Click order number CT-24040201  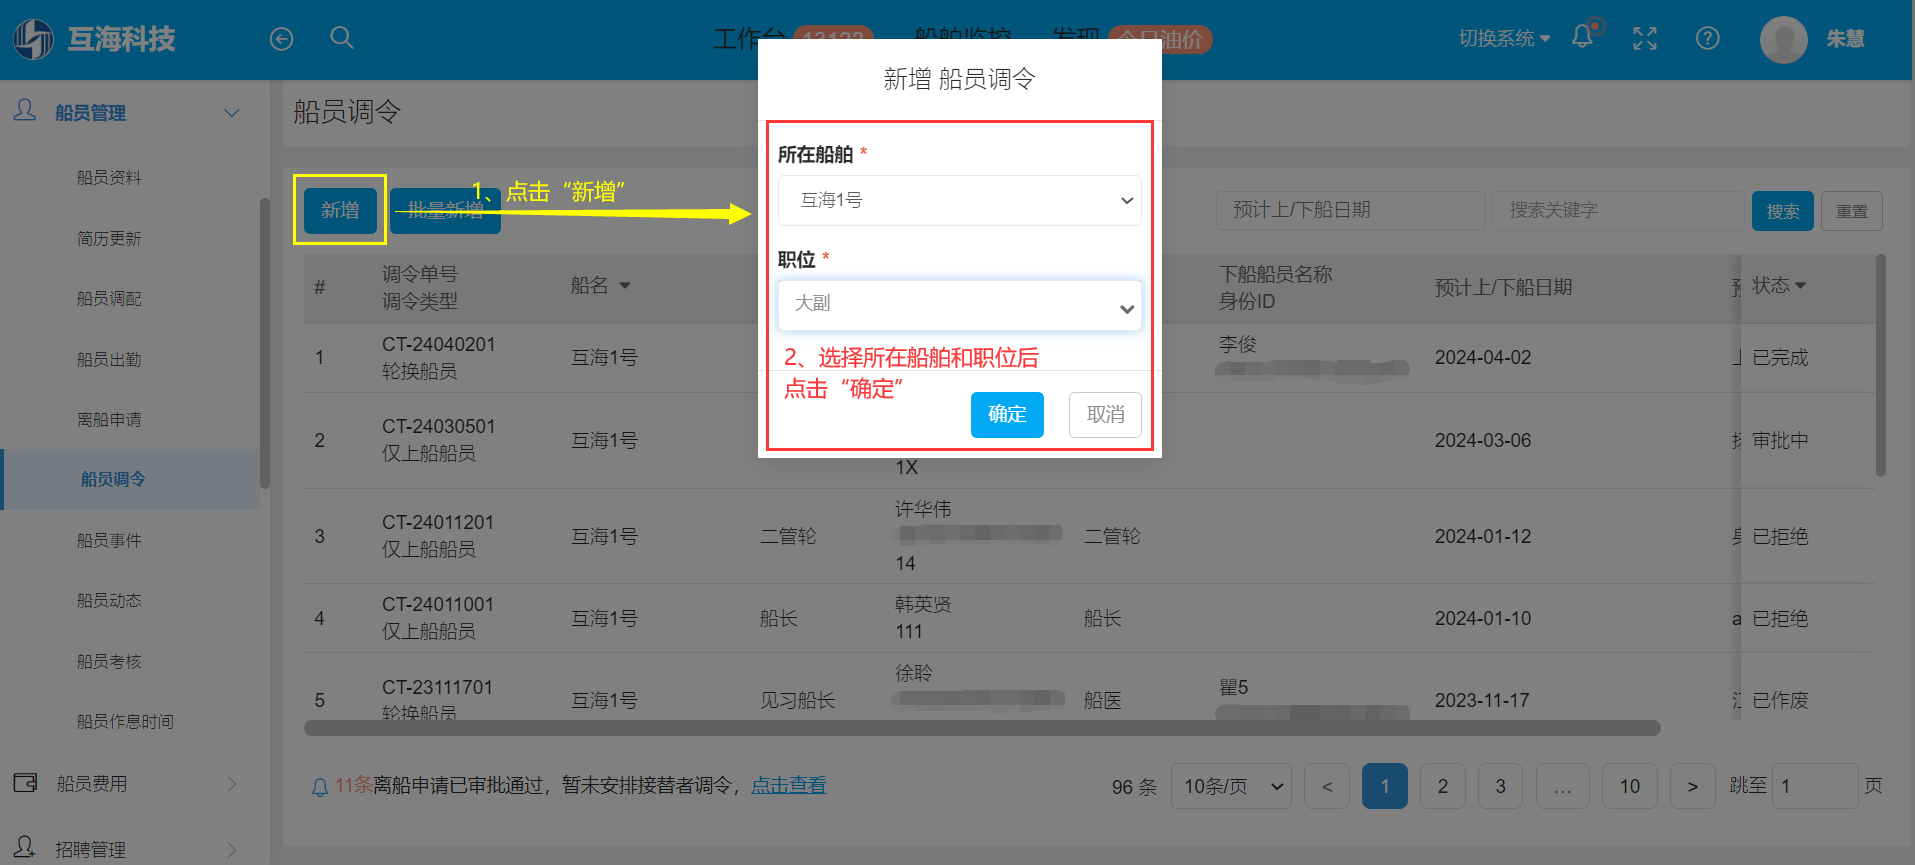[438, 344]
